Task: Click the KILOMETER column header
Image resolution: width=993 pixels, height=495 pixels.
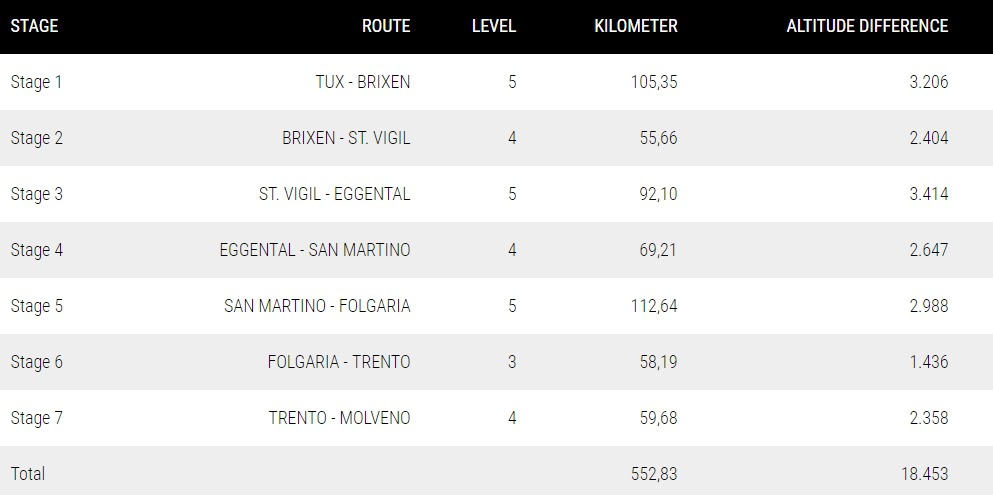Action: click(636, 26)
